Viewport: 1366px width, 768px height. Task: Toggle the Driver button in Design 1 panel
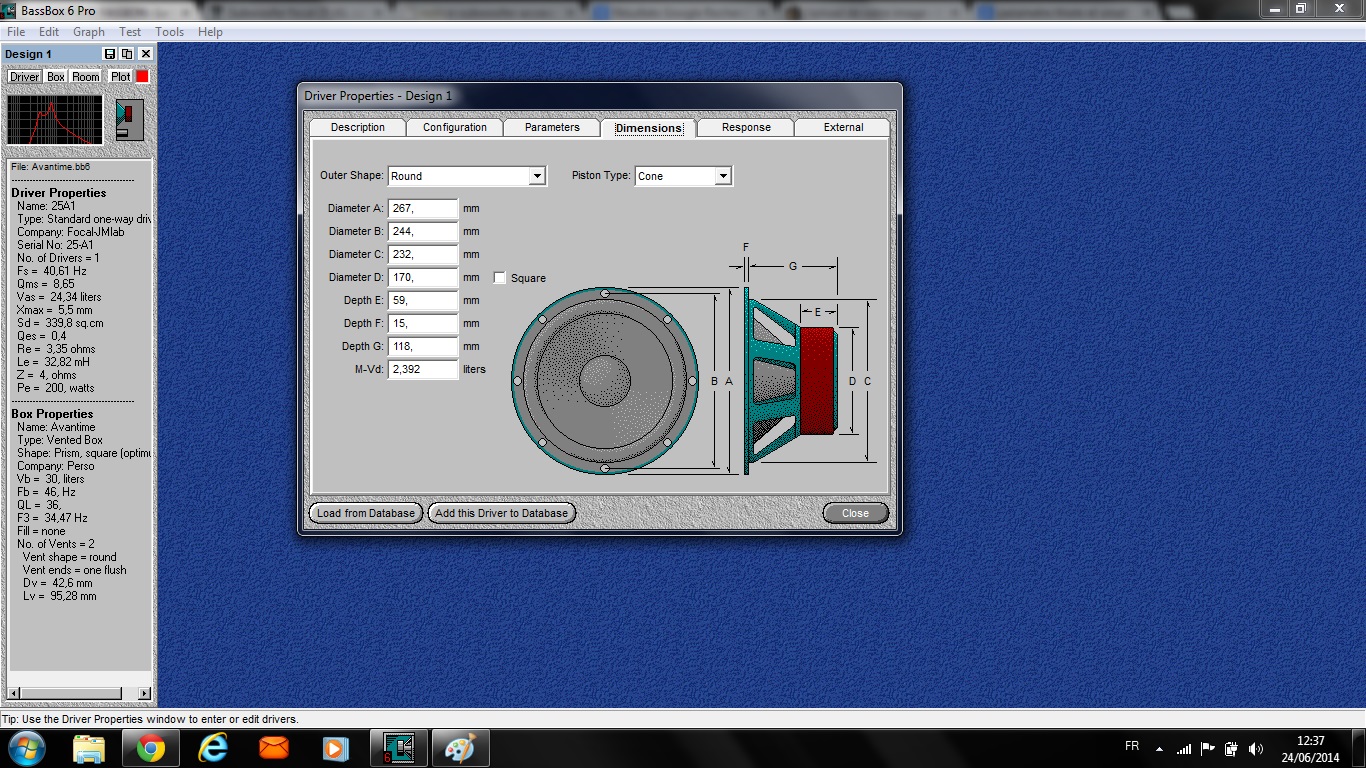point(24,77)
